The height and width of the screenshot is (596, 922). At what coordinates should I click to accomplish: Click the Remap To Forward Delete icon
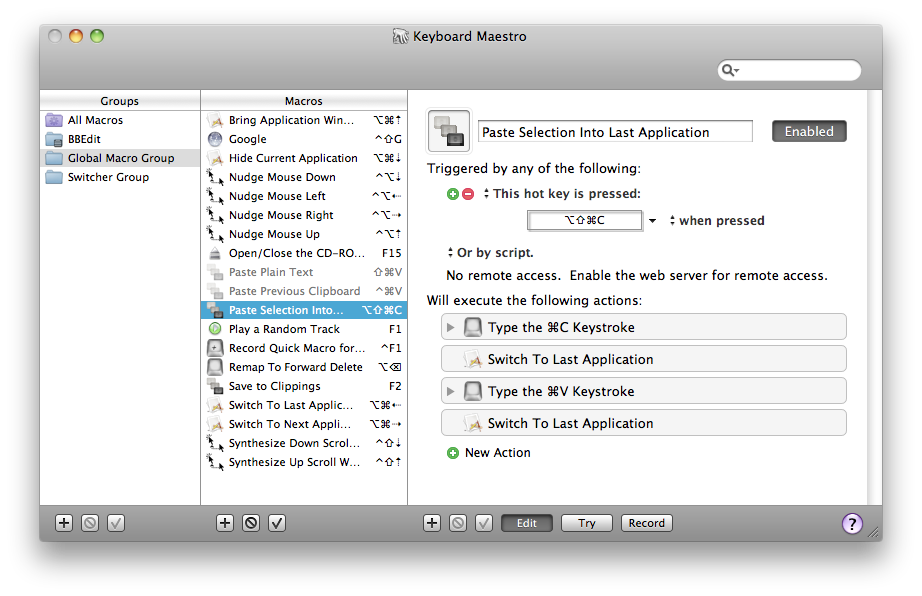[x=215, y=367]
